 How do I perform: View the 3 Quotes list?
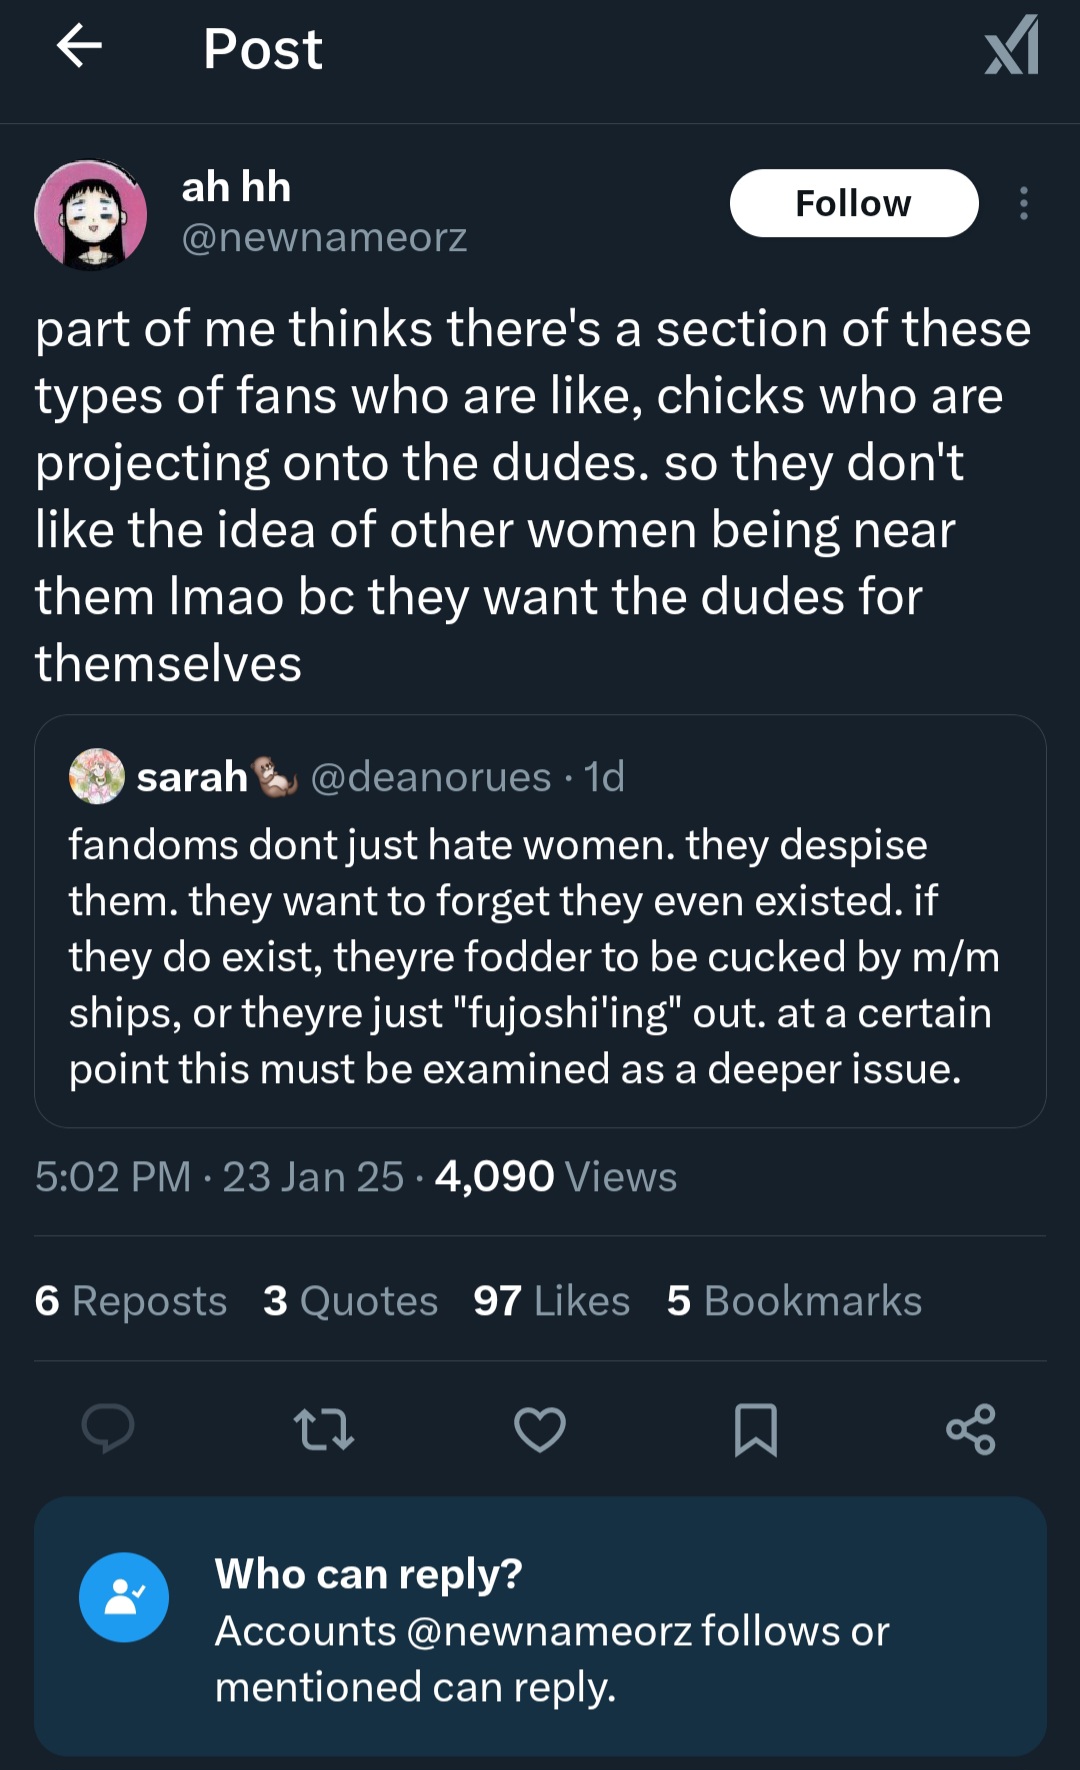[351, 1301]
